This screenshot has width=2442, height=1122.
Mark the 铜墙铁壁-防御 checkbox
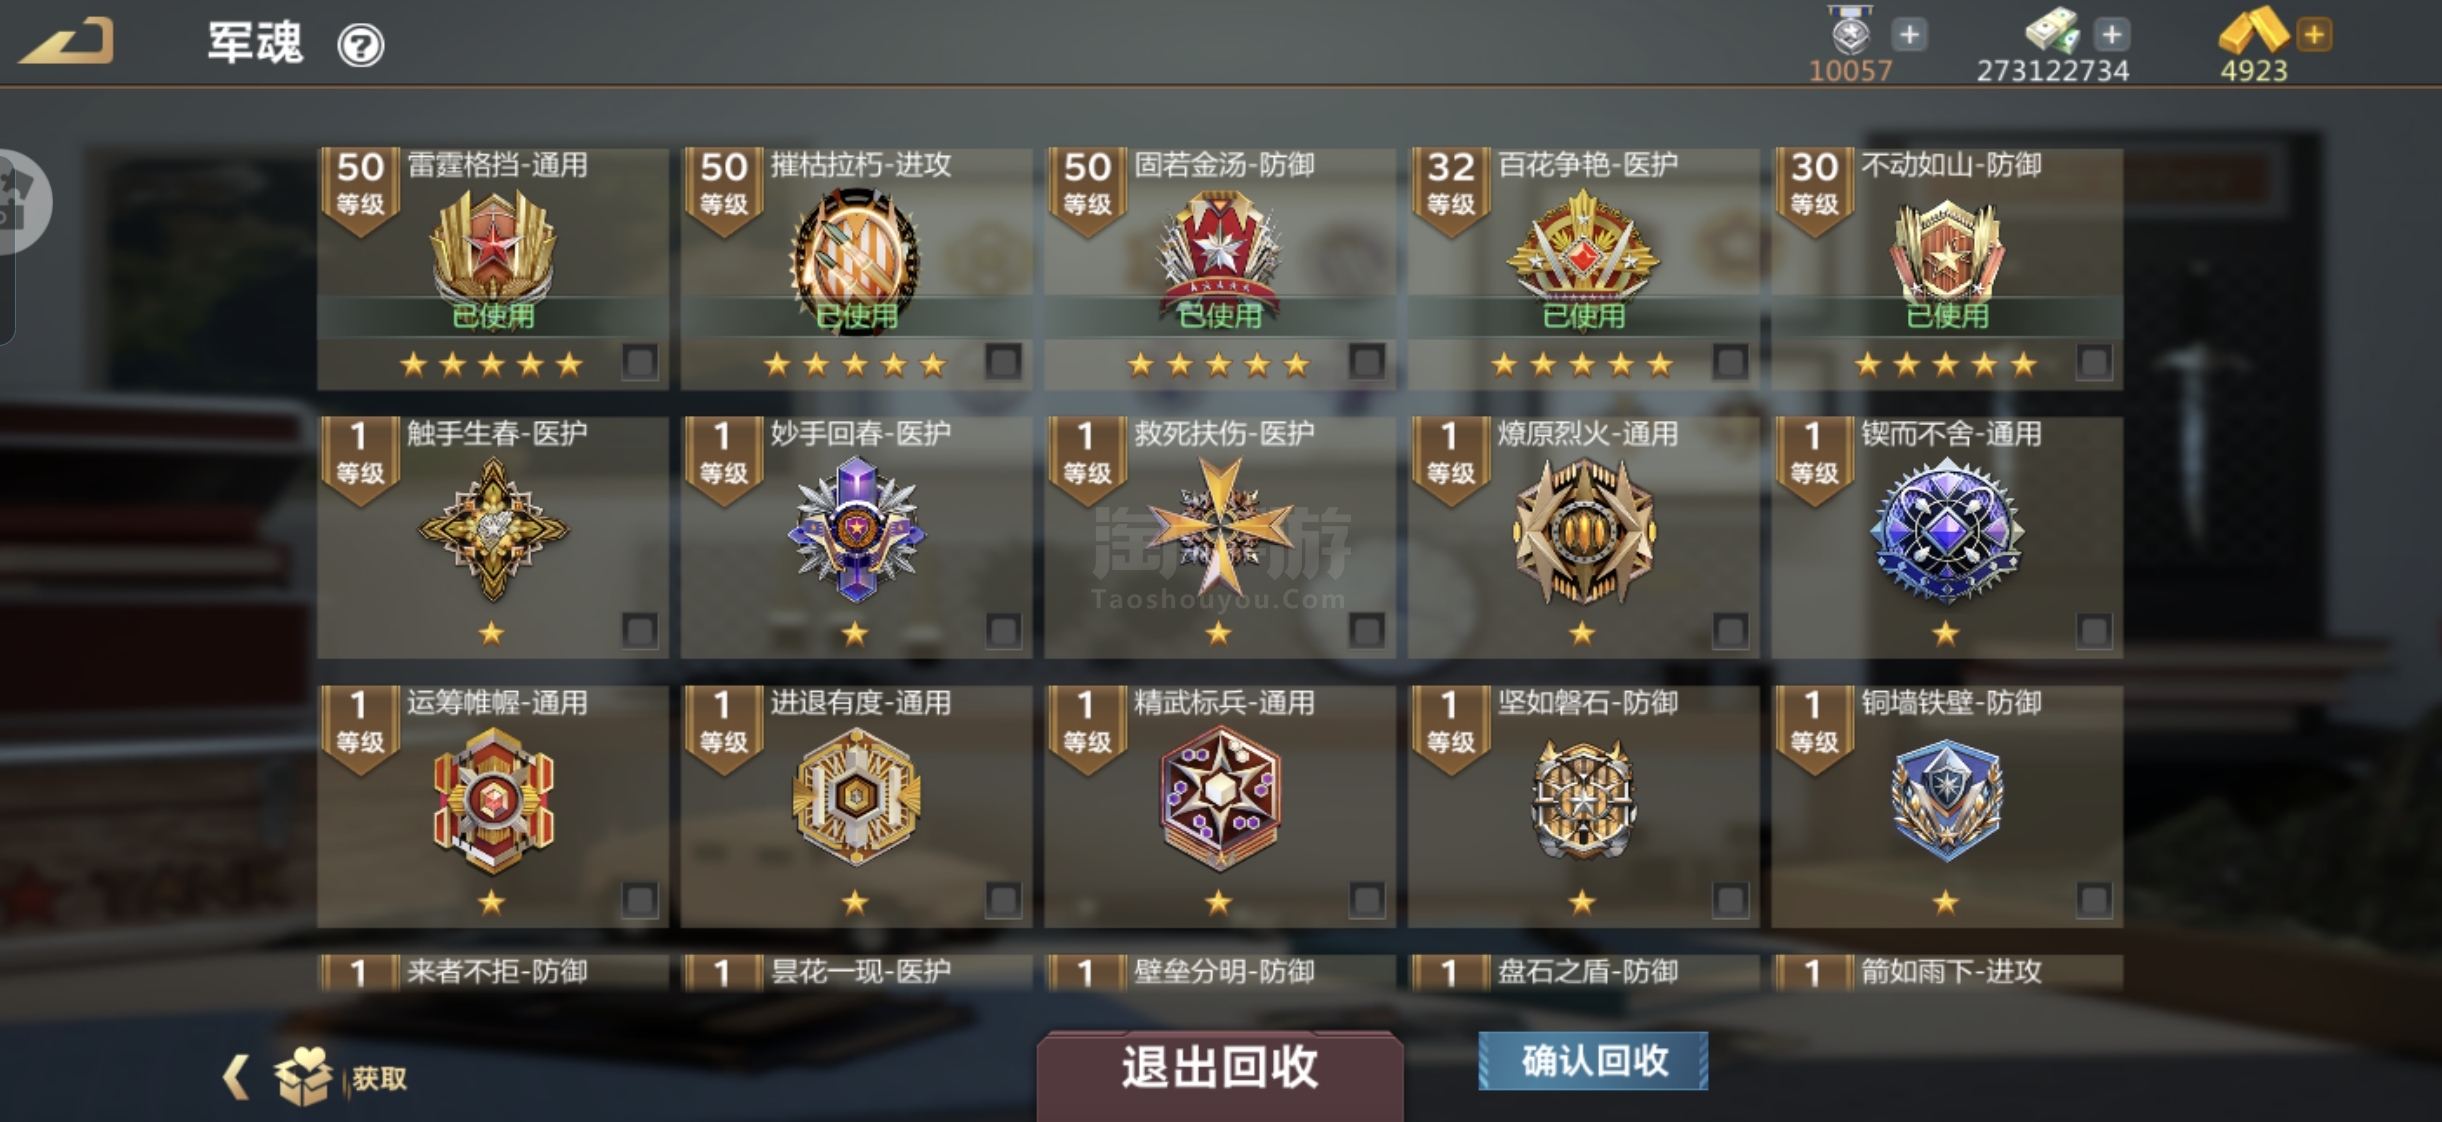pyautogui.click(x=2094, y=899)
